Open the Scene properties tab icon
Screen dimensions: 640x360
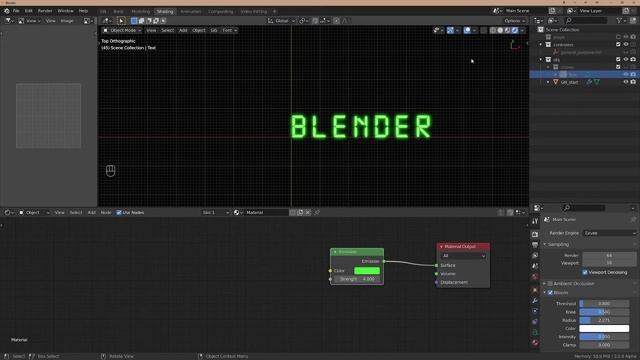535,266
